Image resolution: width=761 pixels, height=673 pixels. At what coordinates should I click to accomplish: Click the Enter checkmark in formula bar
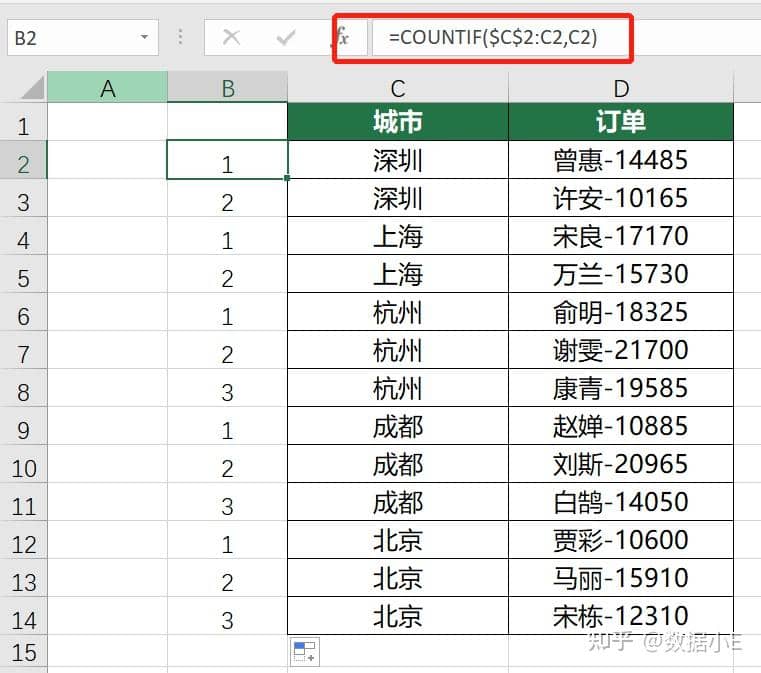(286, 38)
